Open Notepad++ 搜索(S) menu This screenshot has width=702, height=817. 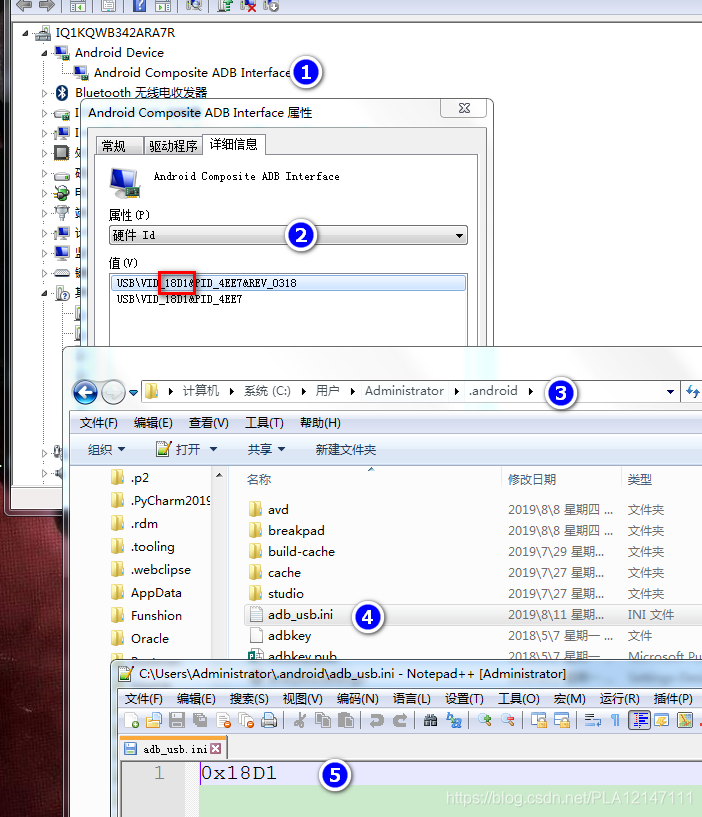tap(249, 699)
